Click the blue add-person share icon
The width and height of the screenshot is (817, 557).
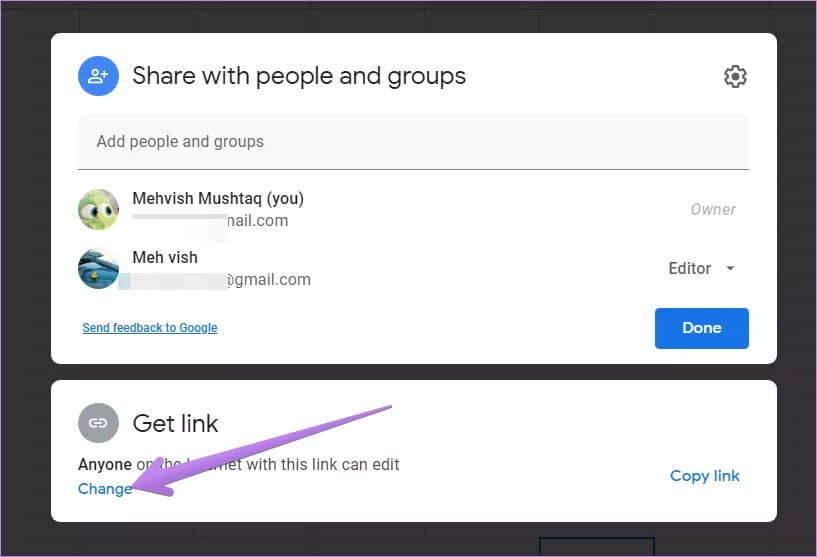98,76
